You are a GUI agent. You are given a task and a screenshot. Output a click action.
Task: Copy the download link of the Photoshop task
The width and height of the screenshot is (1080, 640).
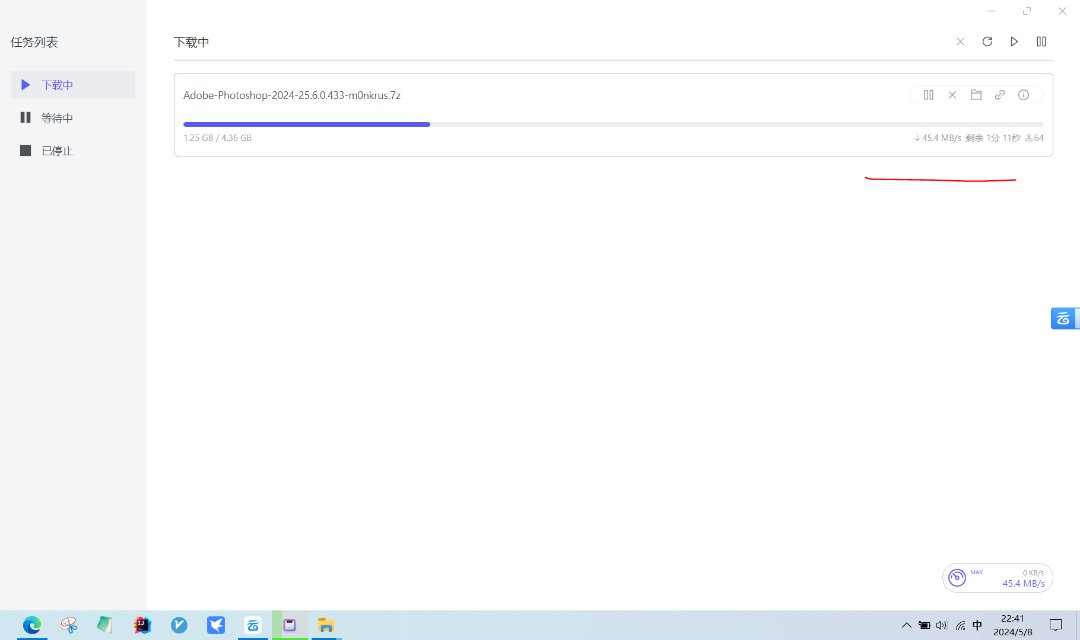999,95
